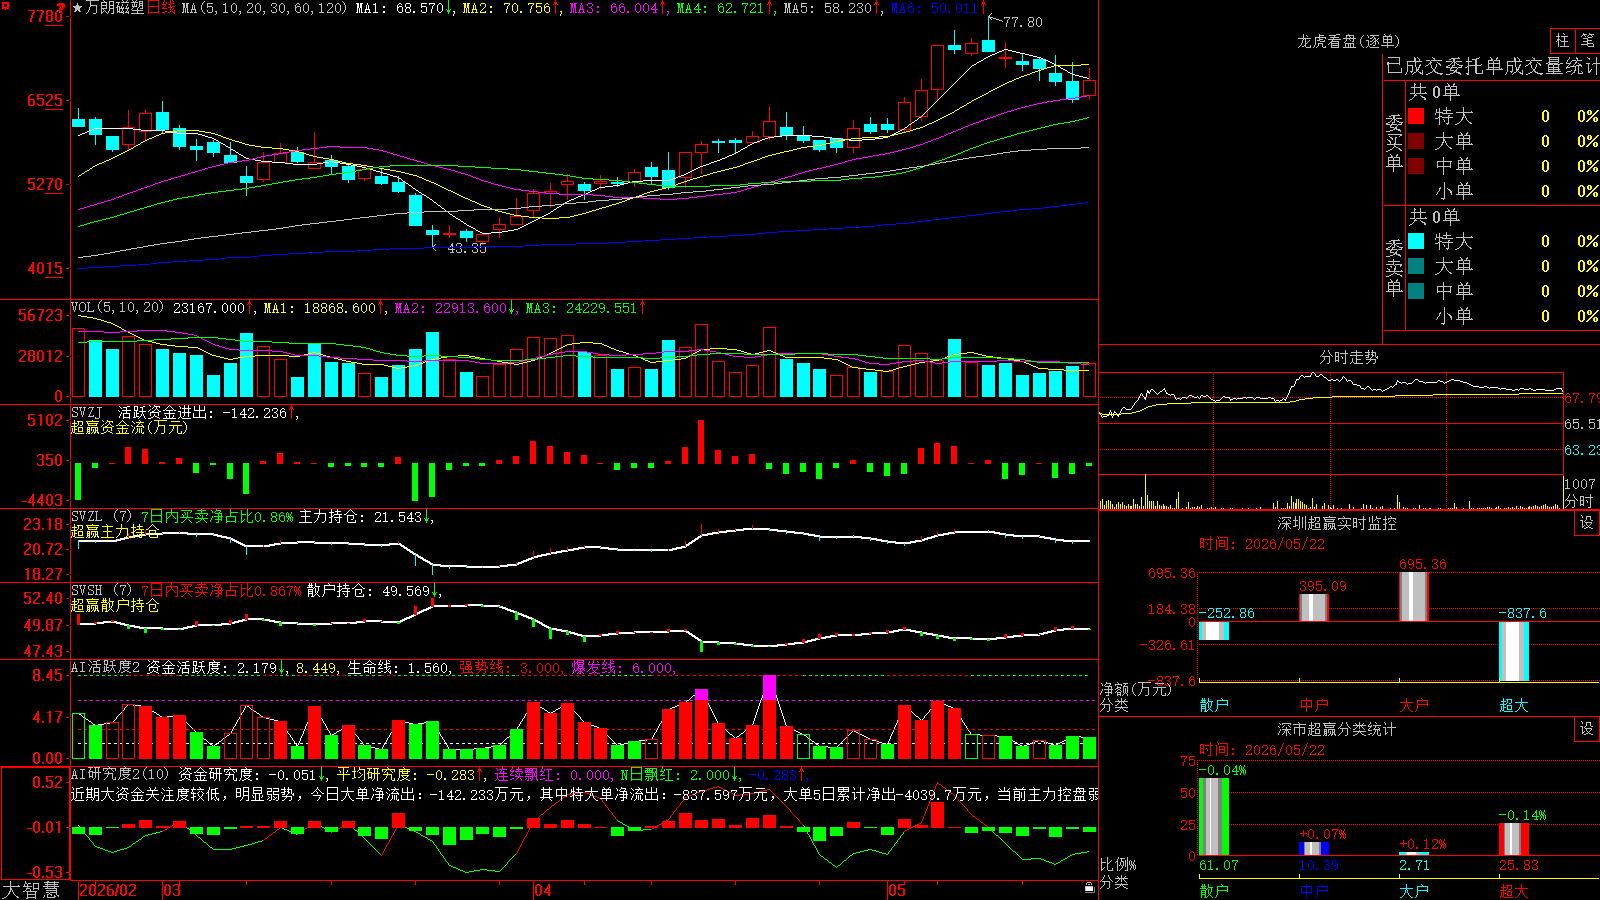This screenshot has height=900, width=1600.
Task: Click the SVZL (7) indicator label
Action: click(101, 517)
